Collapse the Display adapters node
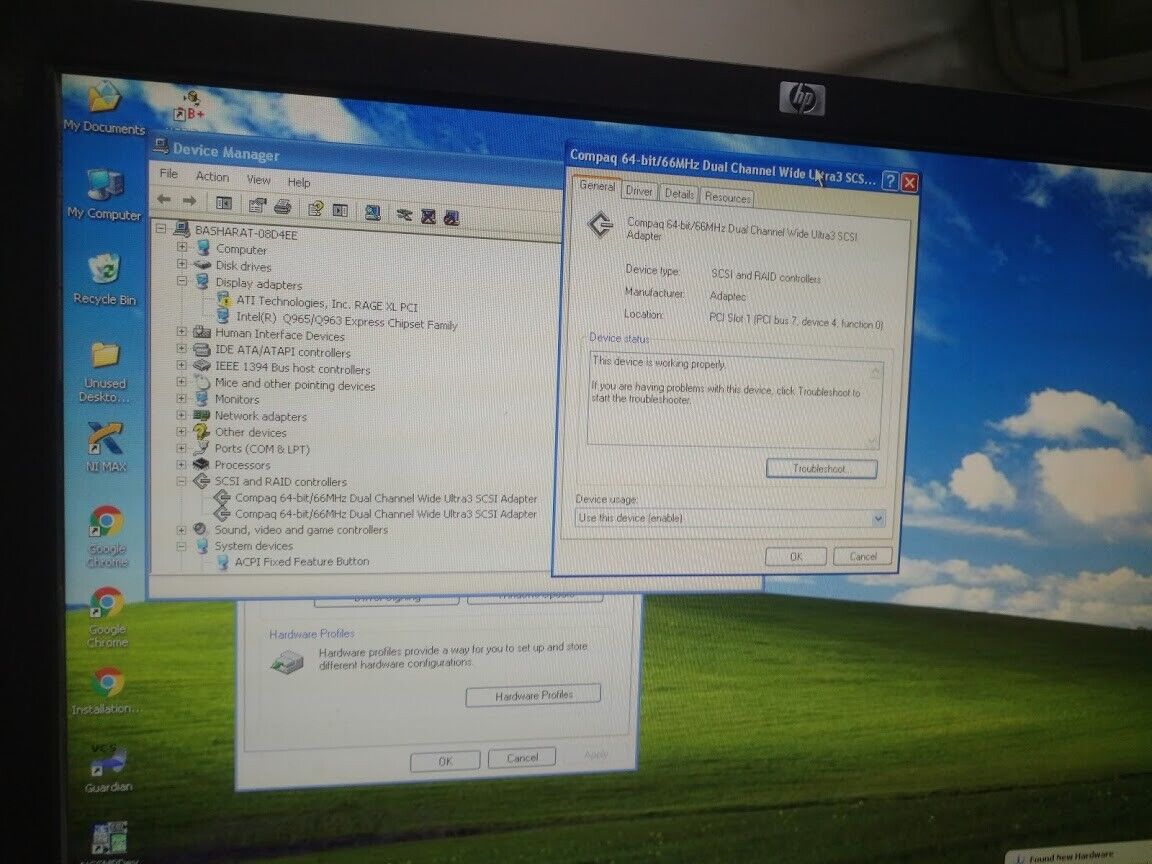This screenshot has height=864, width=1152. (181, 281)
